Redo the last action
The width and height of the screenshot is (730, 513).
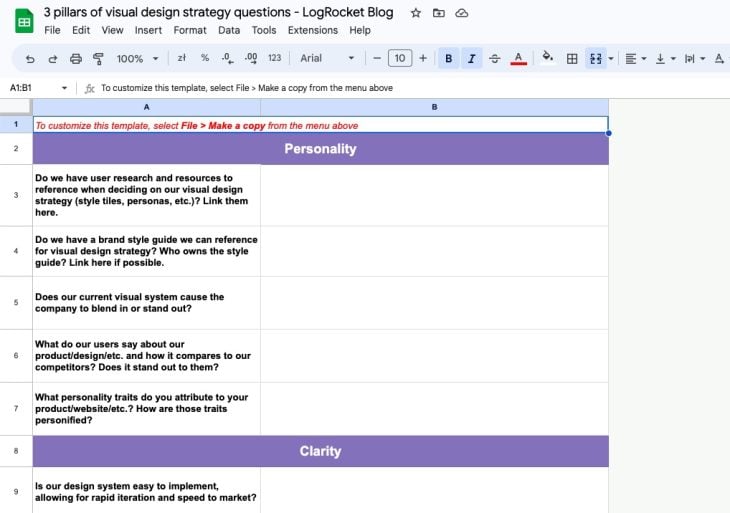(x=53, y=59)
